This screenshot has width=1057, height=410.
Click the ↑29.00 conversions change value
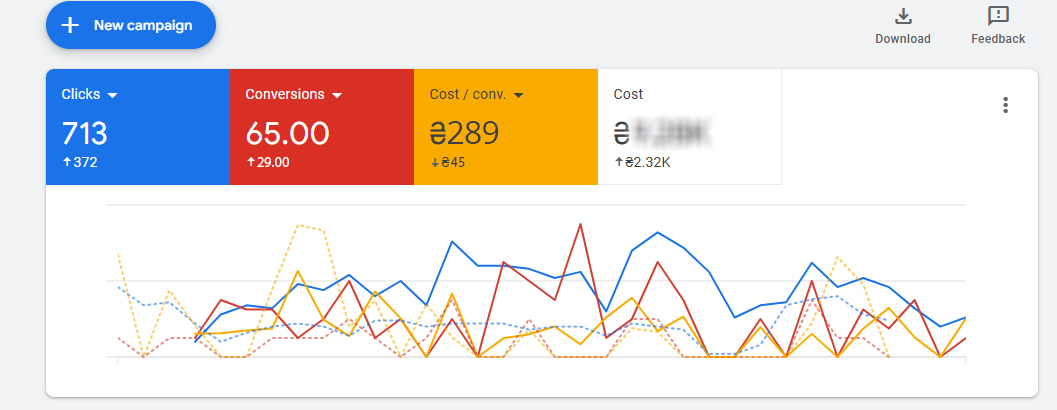268,163
